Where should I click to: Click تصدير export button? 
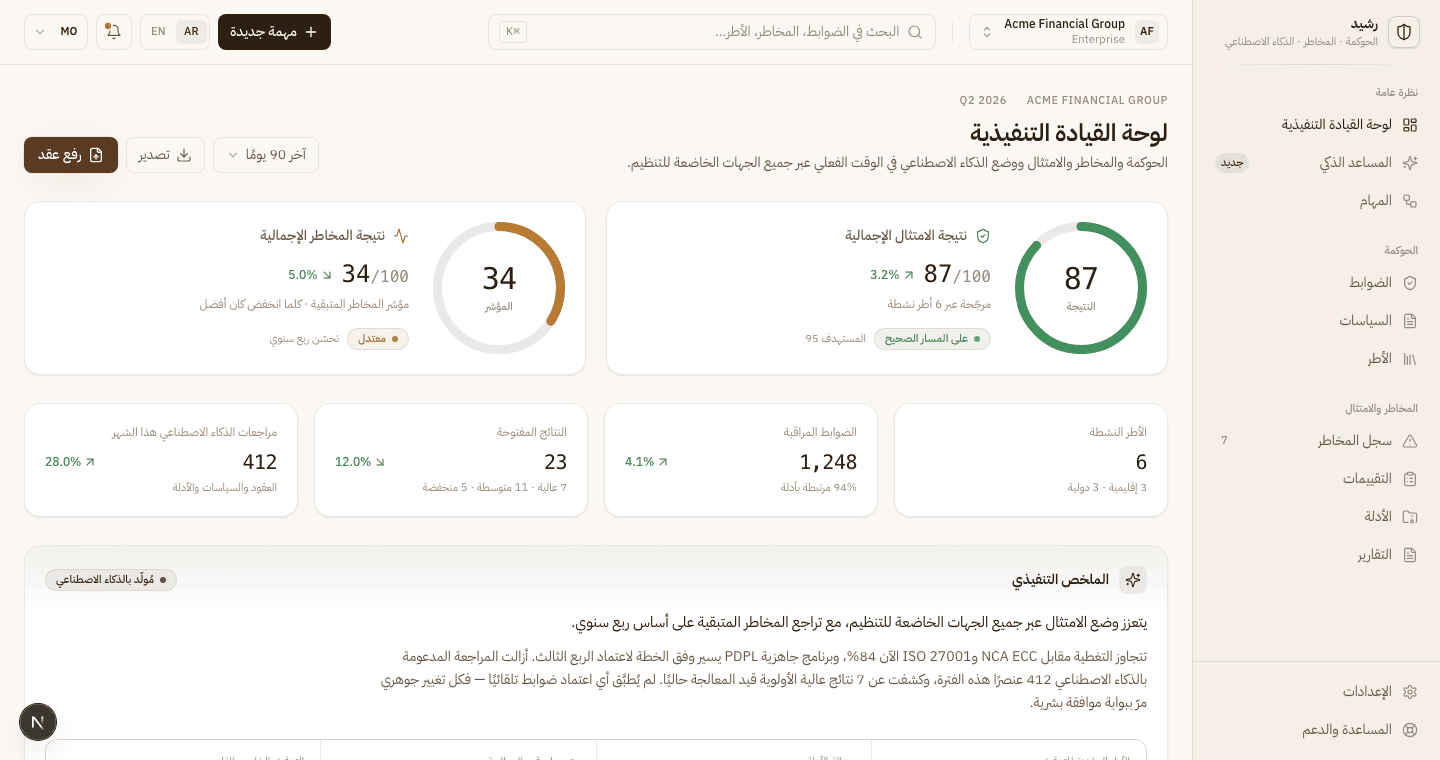(165, 155)
